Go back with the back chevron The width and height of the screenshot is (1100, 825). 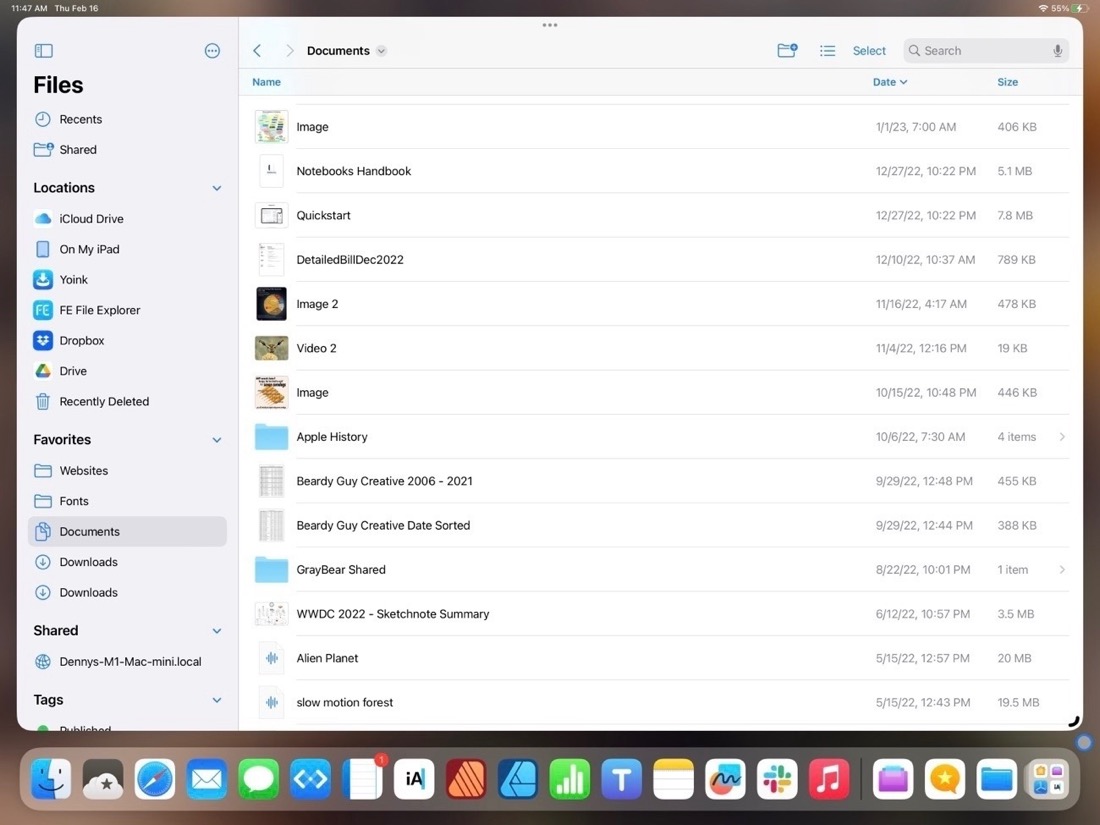257,49
